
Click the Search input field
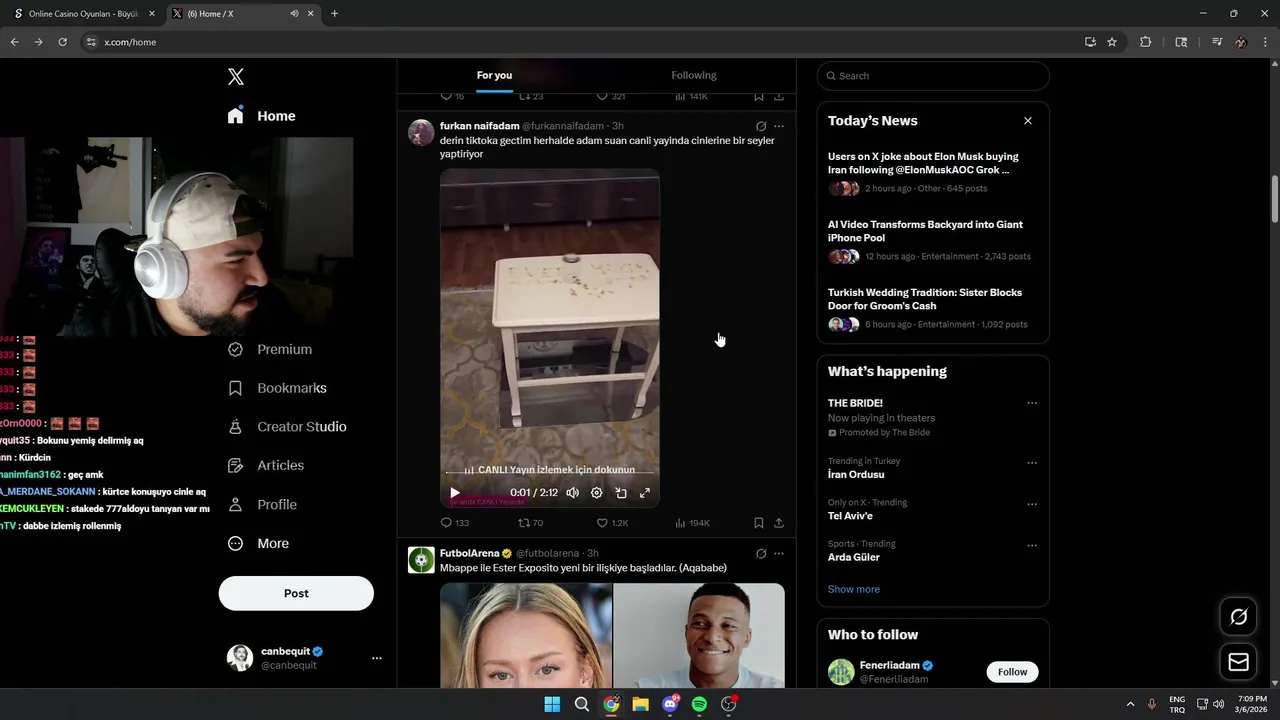[933, 76]
